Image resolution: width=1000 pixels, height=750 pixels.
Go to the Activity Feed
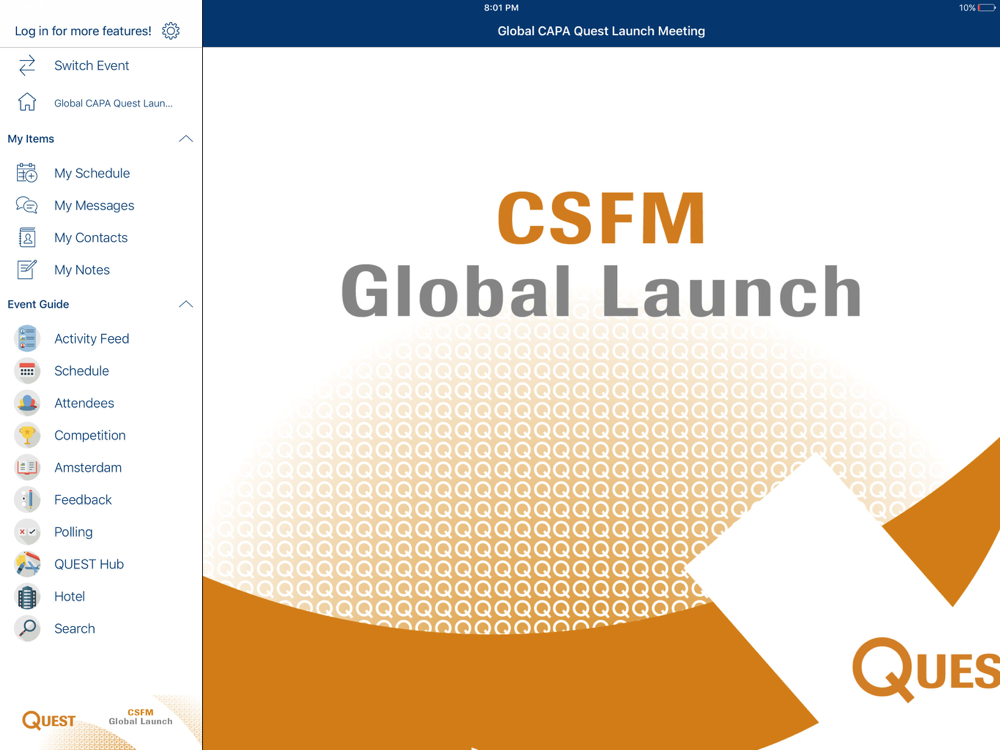click(91, 339)
